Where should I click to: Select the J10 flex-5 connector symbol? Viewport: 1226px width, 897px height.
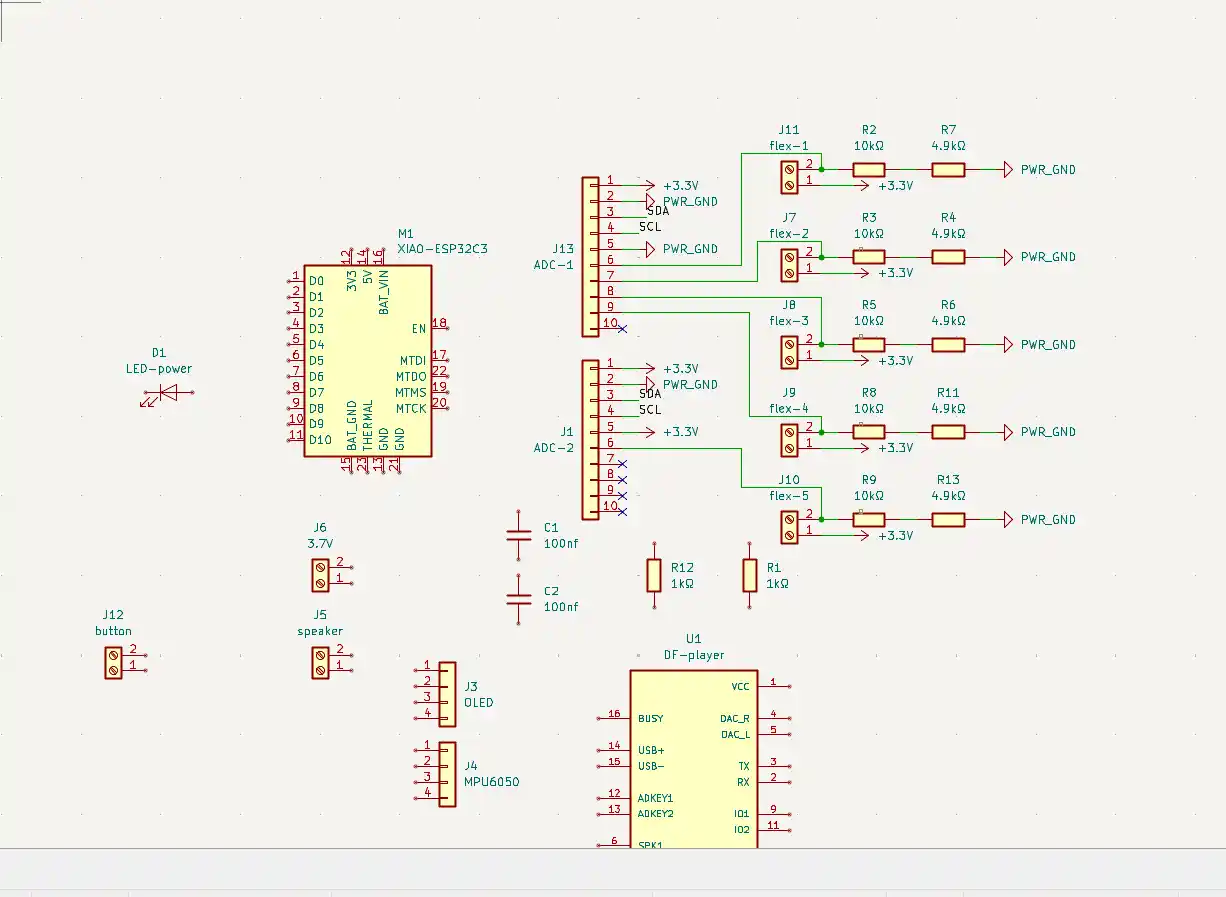(x=789, y=527)
